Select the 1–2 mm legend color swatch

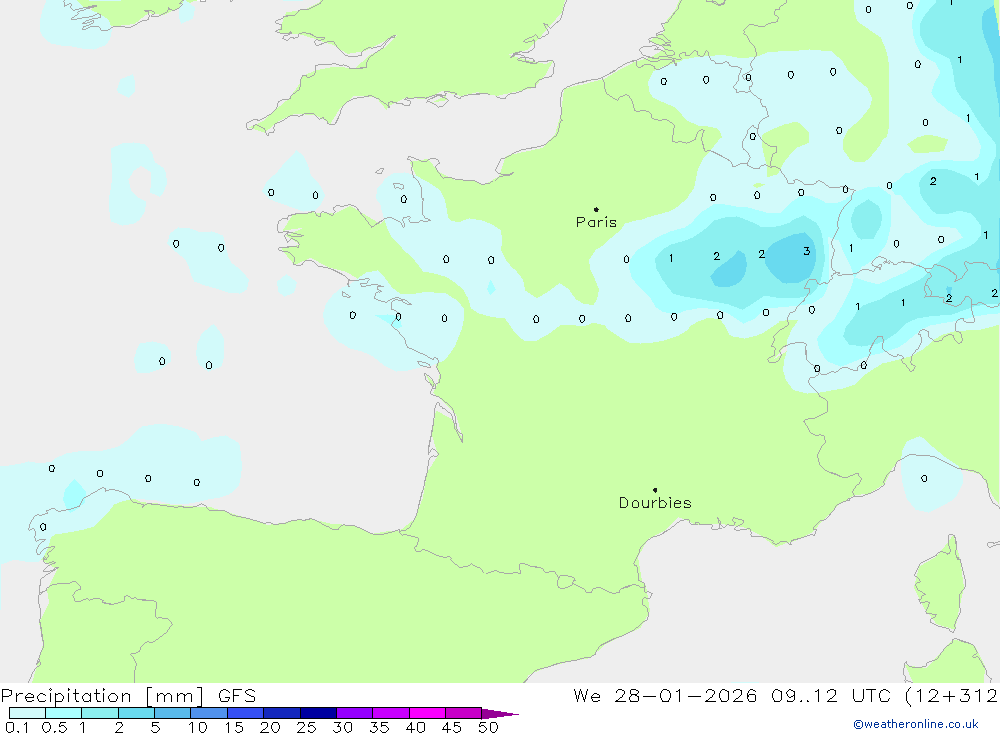99,713
